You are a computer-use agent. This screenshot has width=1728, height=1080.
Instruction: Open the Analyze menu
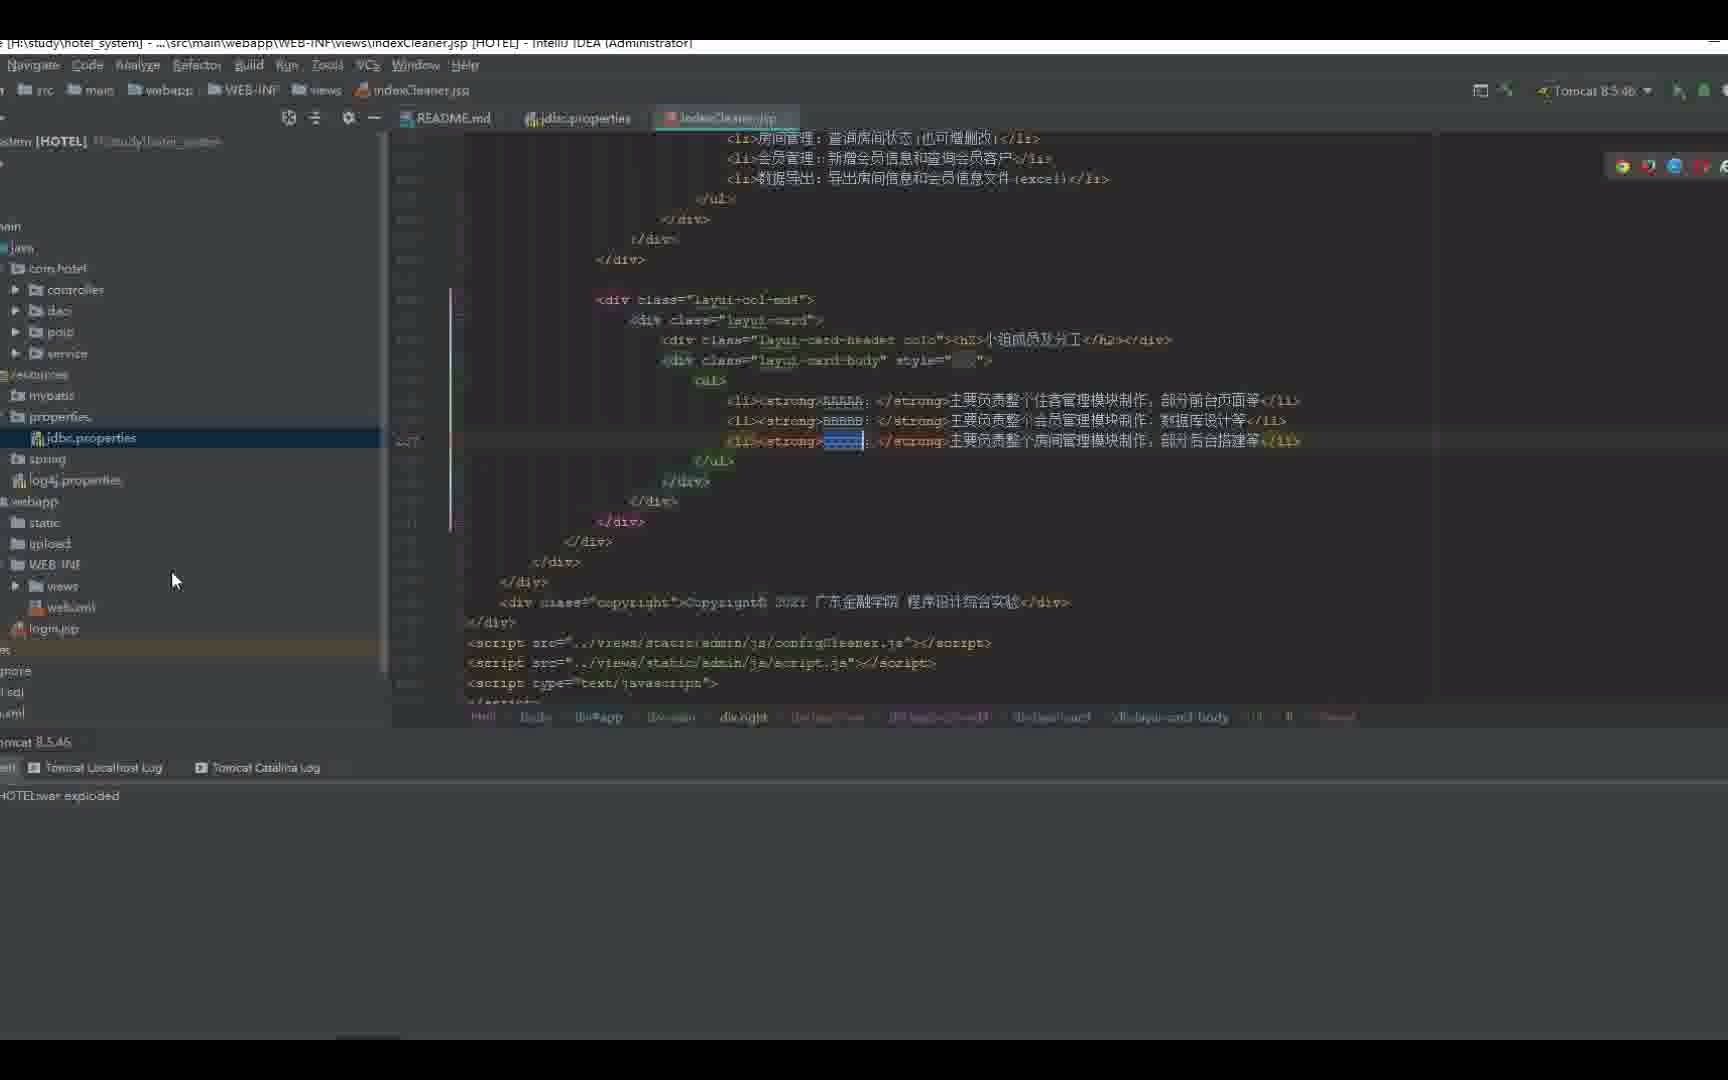tap(138, 65)
